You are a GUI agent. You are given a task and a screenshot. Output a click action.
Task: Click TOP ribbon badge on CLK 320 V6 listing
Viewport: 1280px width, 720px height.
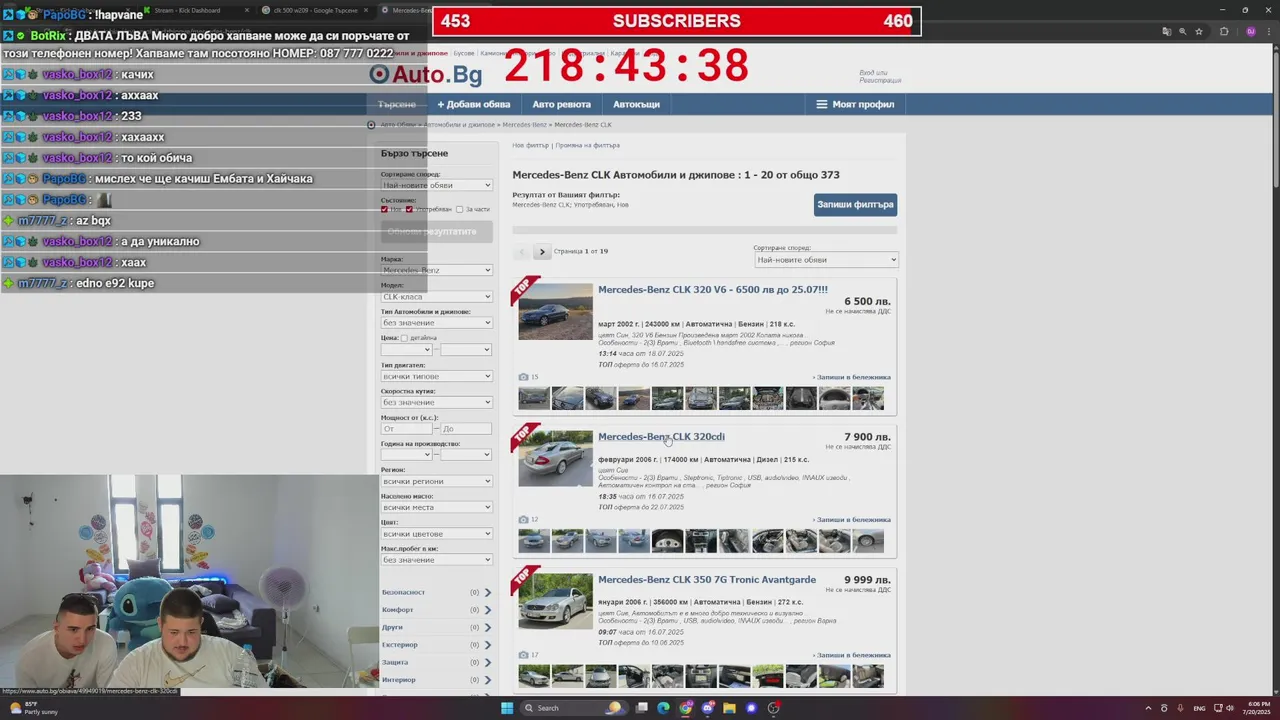point(523,288)
